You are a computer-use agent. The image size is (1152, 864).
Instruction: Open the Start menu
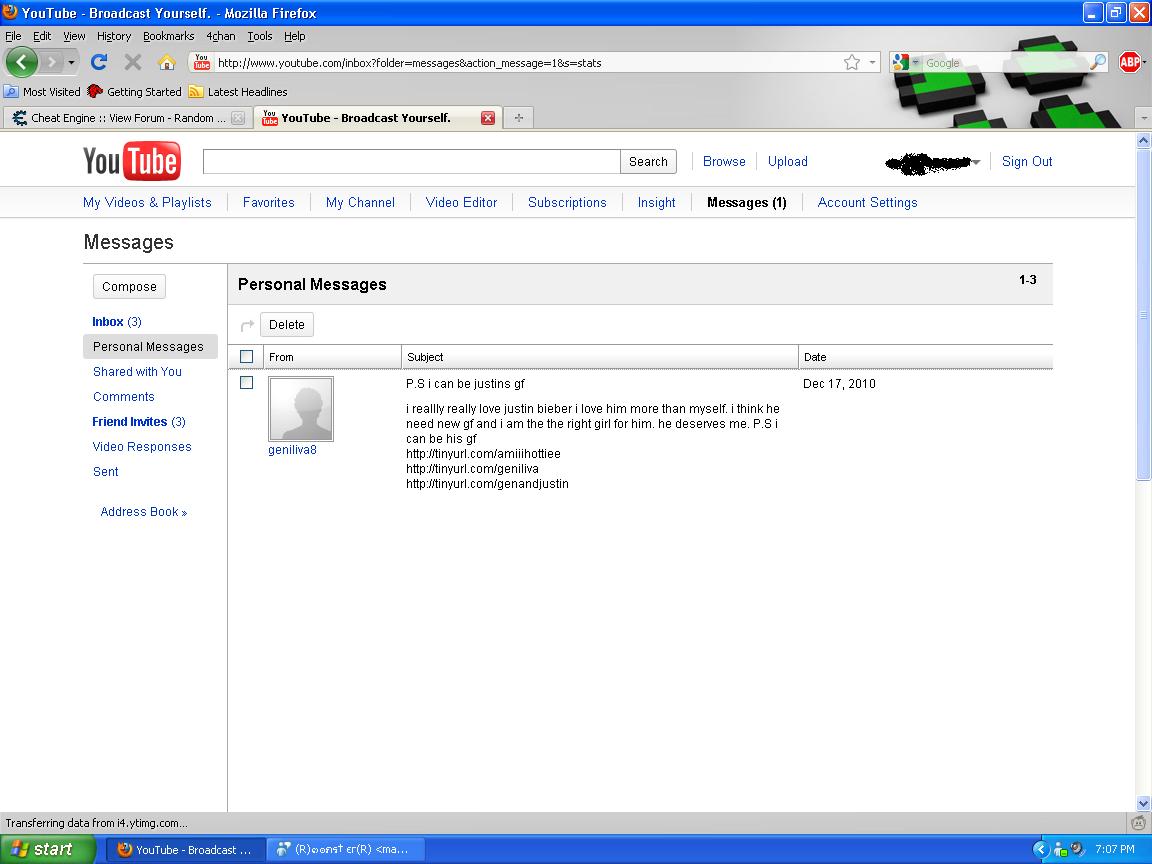(x=47, y=849)
